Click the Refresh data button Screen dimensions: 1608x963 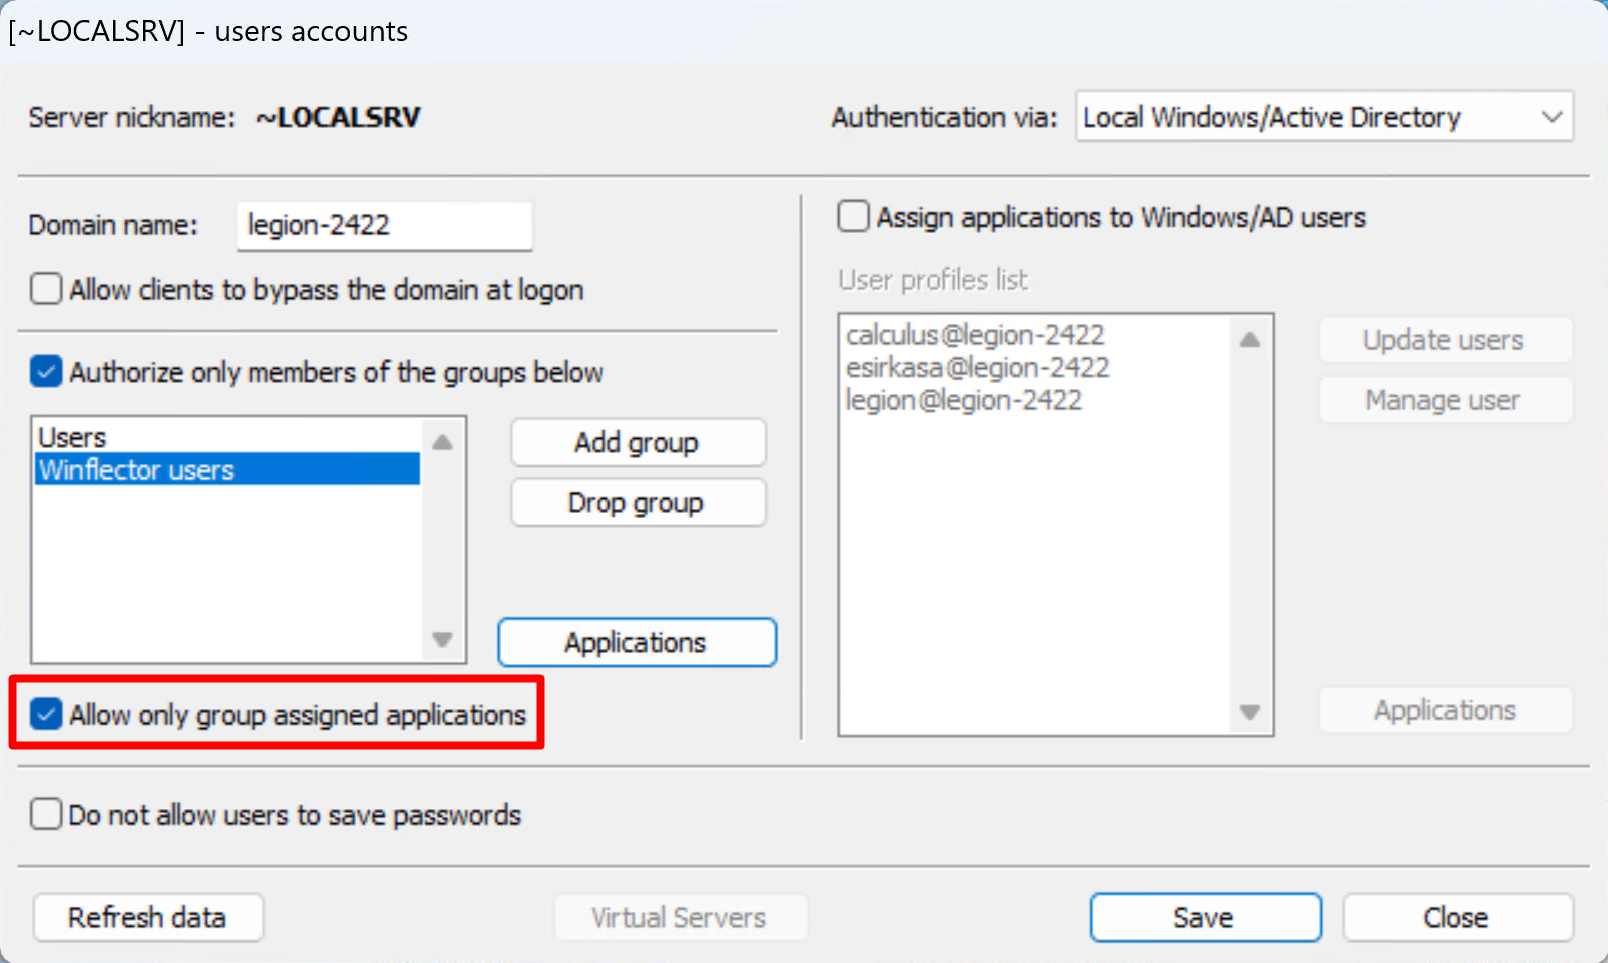(148, 917)
